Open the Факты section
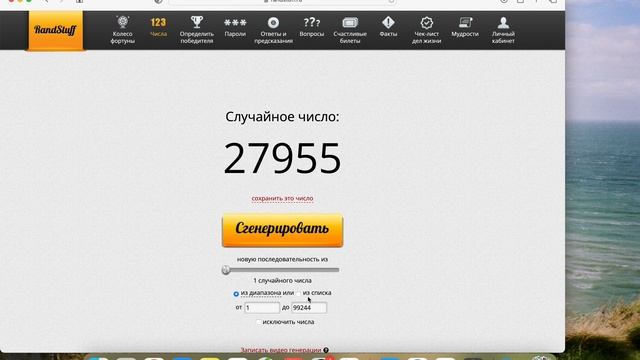This screenshot has height=360, width=640. [388, 27]
